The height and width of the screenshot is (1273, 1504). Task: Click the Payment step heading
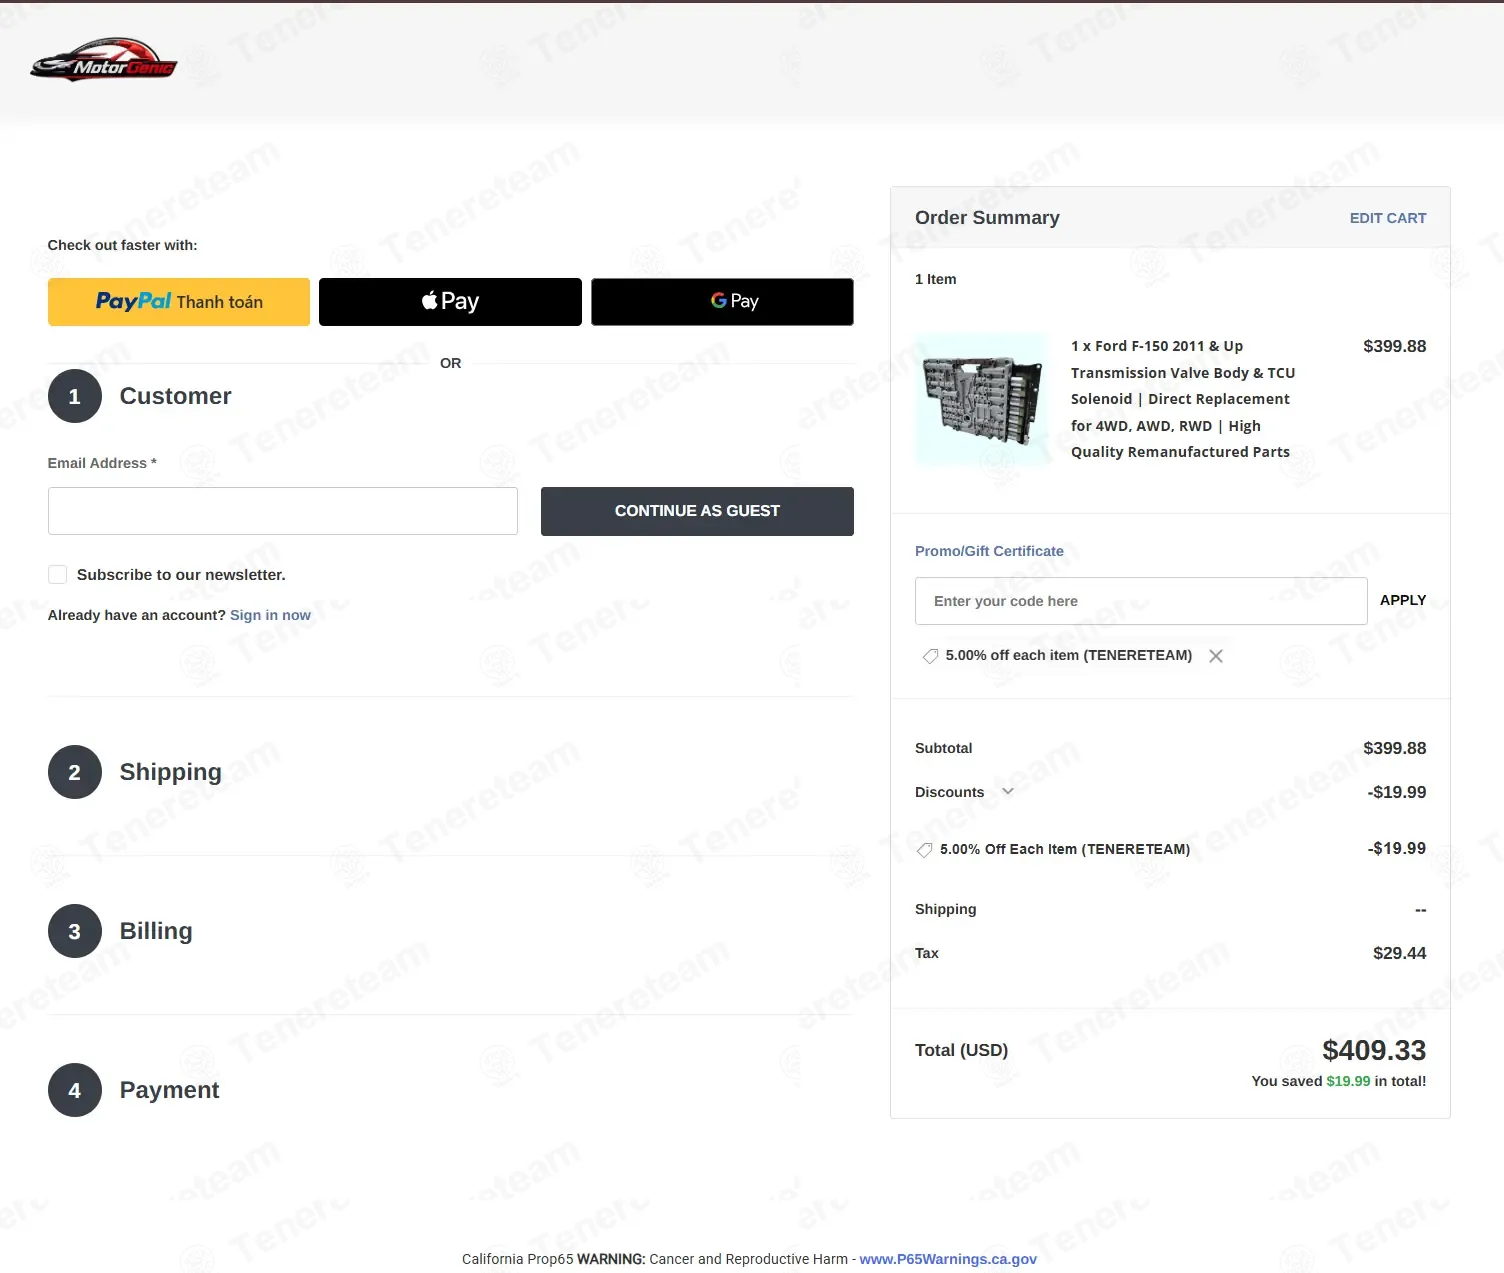(169, 1090)
